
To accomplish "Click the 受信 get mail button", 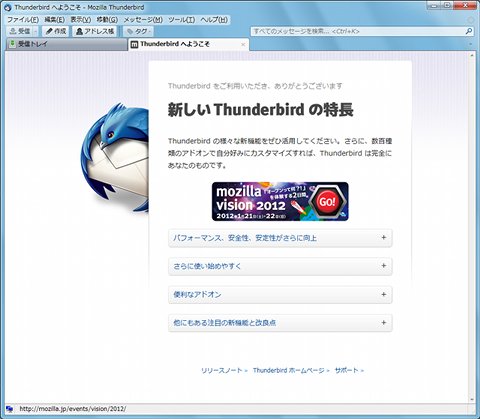I will 20,31.
